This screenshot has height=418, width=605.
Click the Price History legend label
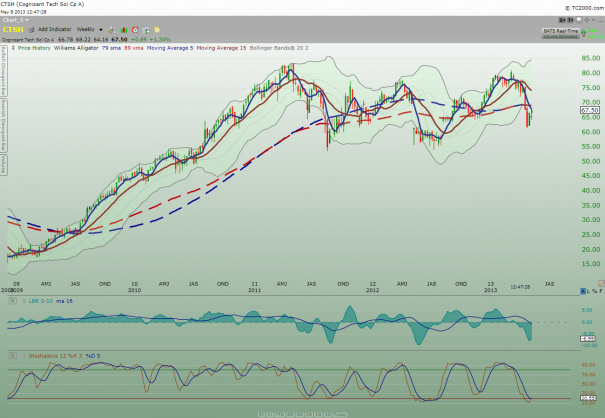click(34, 48)
